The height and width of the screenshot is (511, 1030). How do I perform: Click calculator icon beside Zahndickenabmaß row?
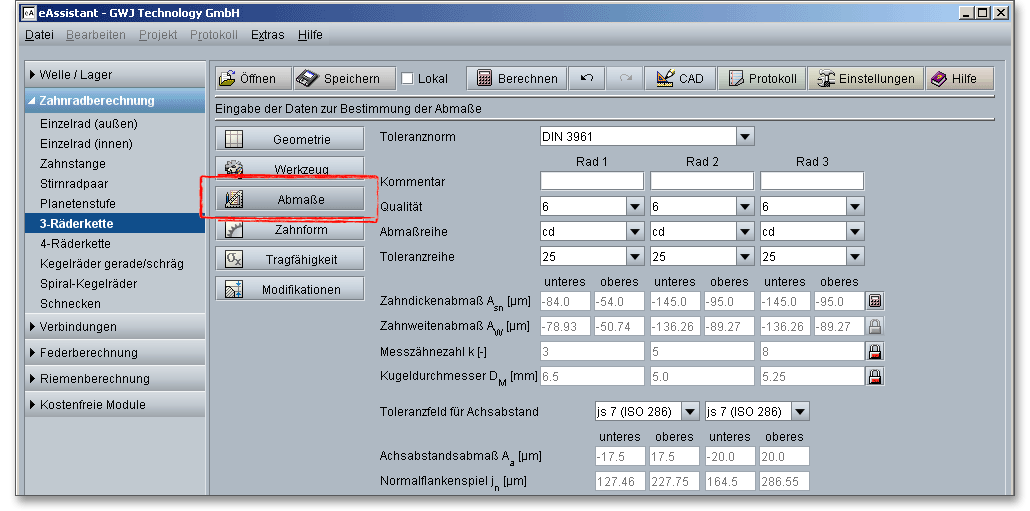(875, 301)
